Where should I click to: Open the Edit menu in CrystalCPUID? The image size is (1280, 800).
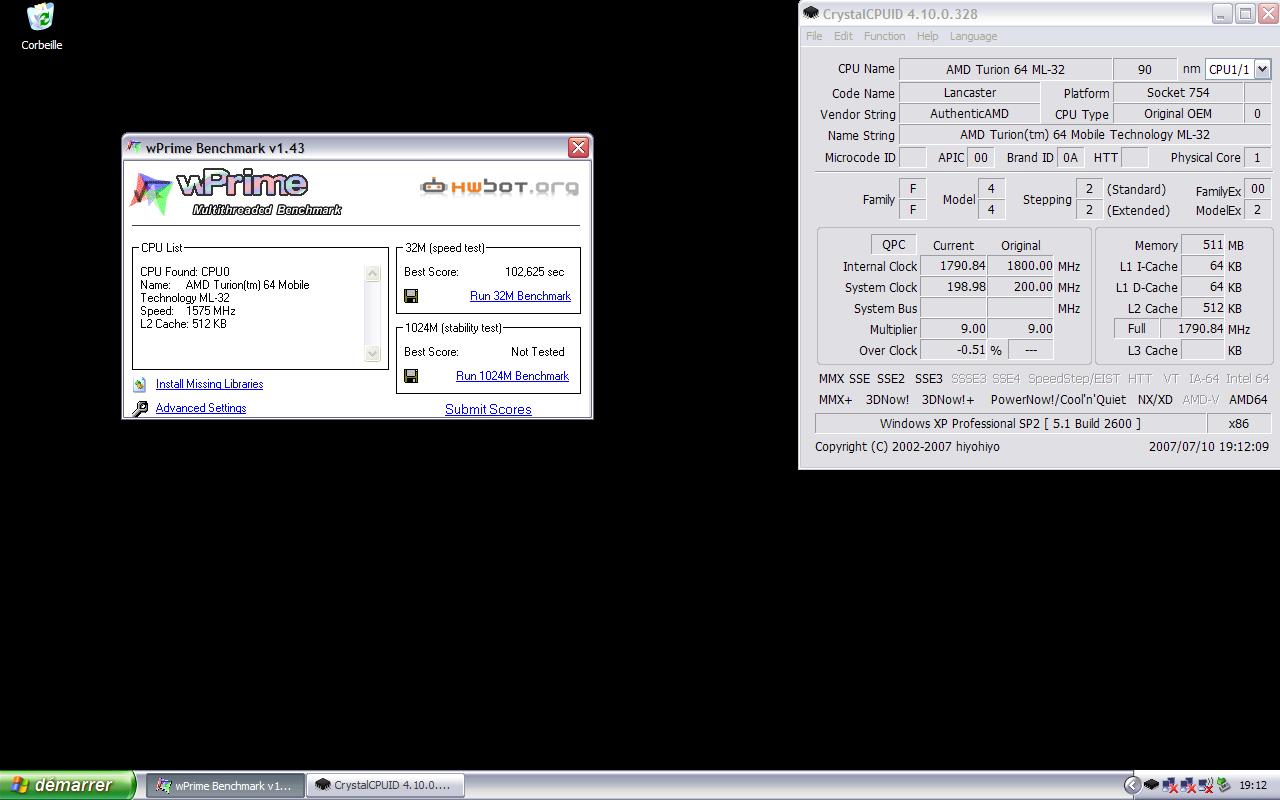[x=843, y=36]
